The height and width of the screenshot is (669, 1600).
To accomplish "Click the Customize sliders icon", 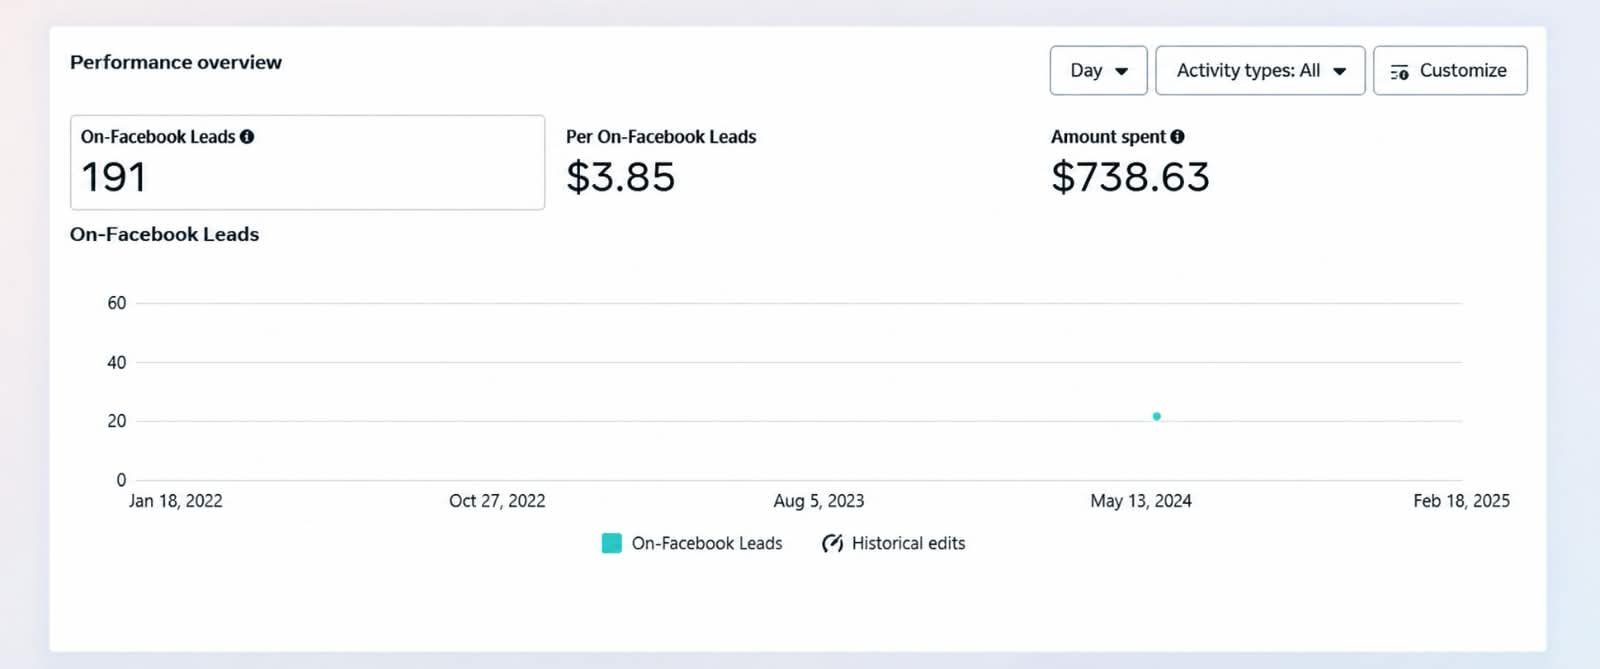I will click(x=1400, y=72).
